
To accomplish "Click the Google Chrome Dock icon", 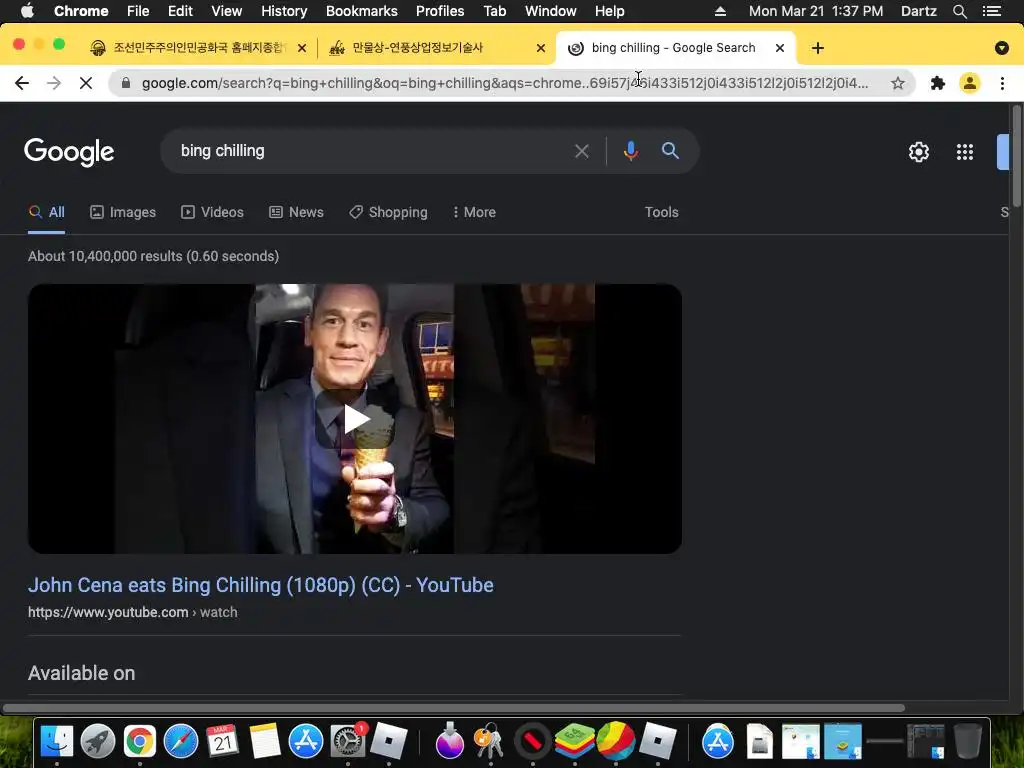I will click(x=140, y=741).
